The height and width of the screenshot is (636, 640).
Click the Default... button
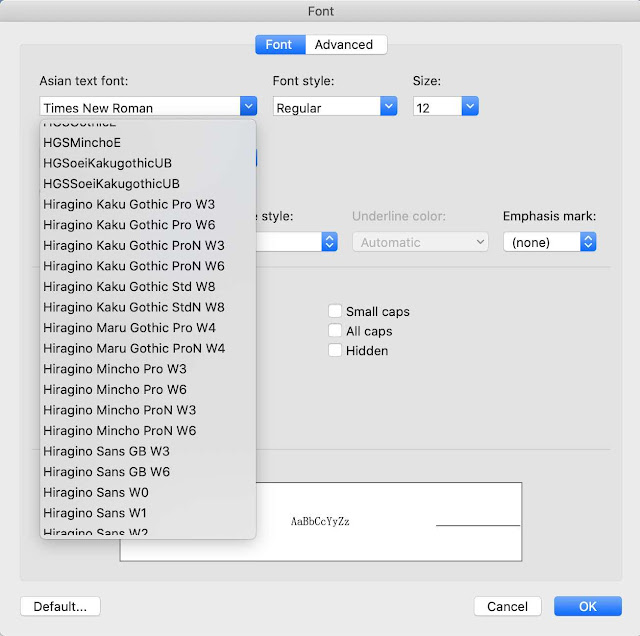(60, 606)
